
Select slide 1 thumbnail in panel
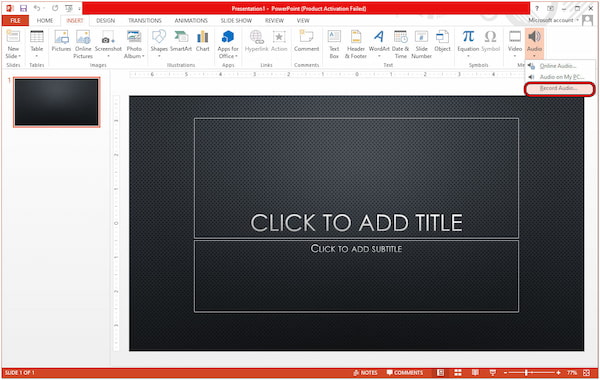(x=57, y=102)
